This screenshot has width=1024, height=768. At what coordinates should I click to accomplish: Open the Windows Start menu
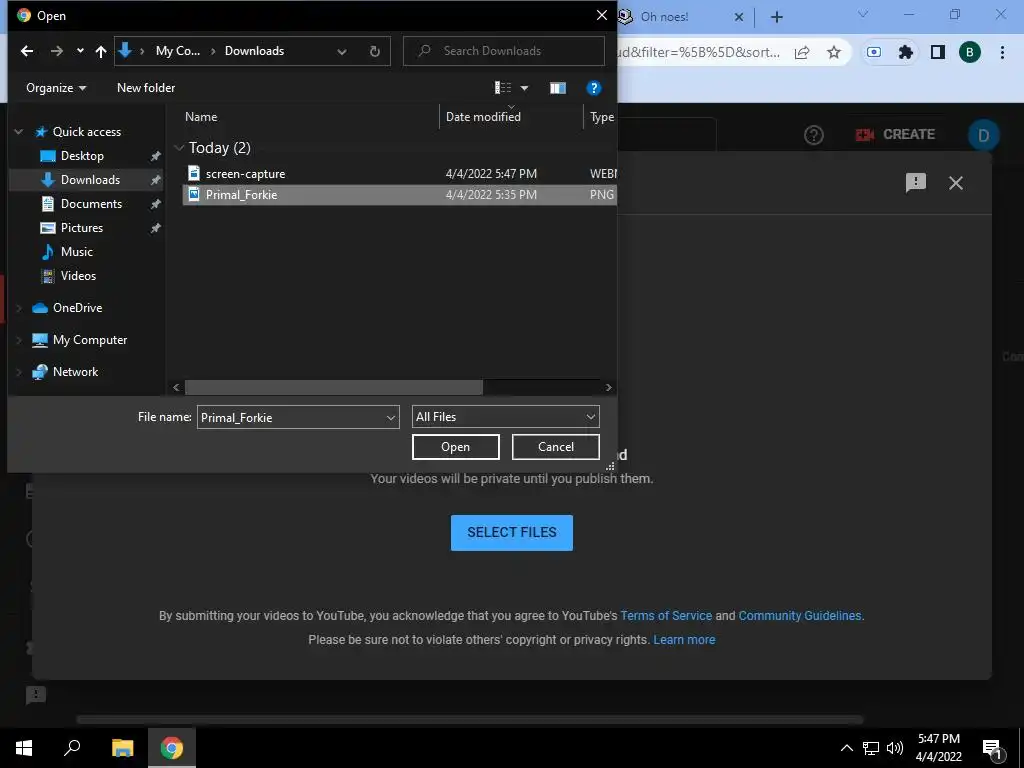tap(24, 748)
